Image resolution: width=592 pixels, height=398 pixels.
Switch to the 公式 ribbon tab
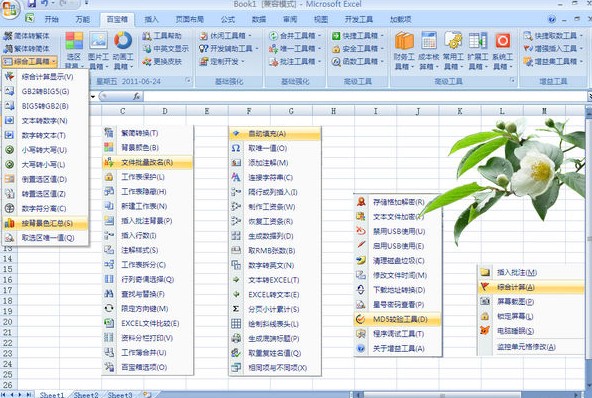[x=228, y=19]
